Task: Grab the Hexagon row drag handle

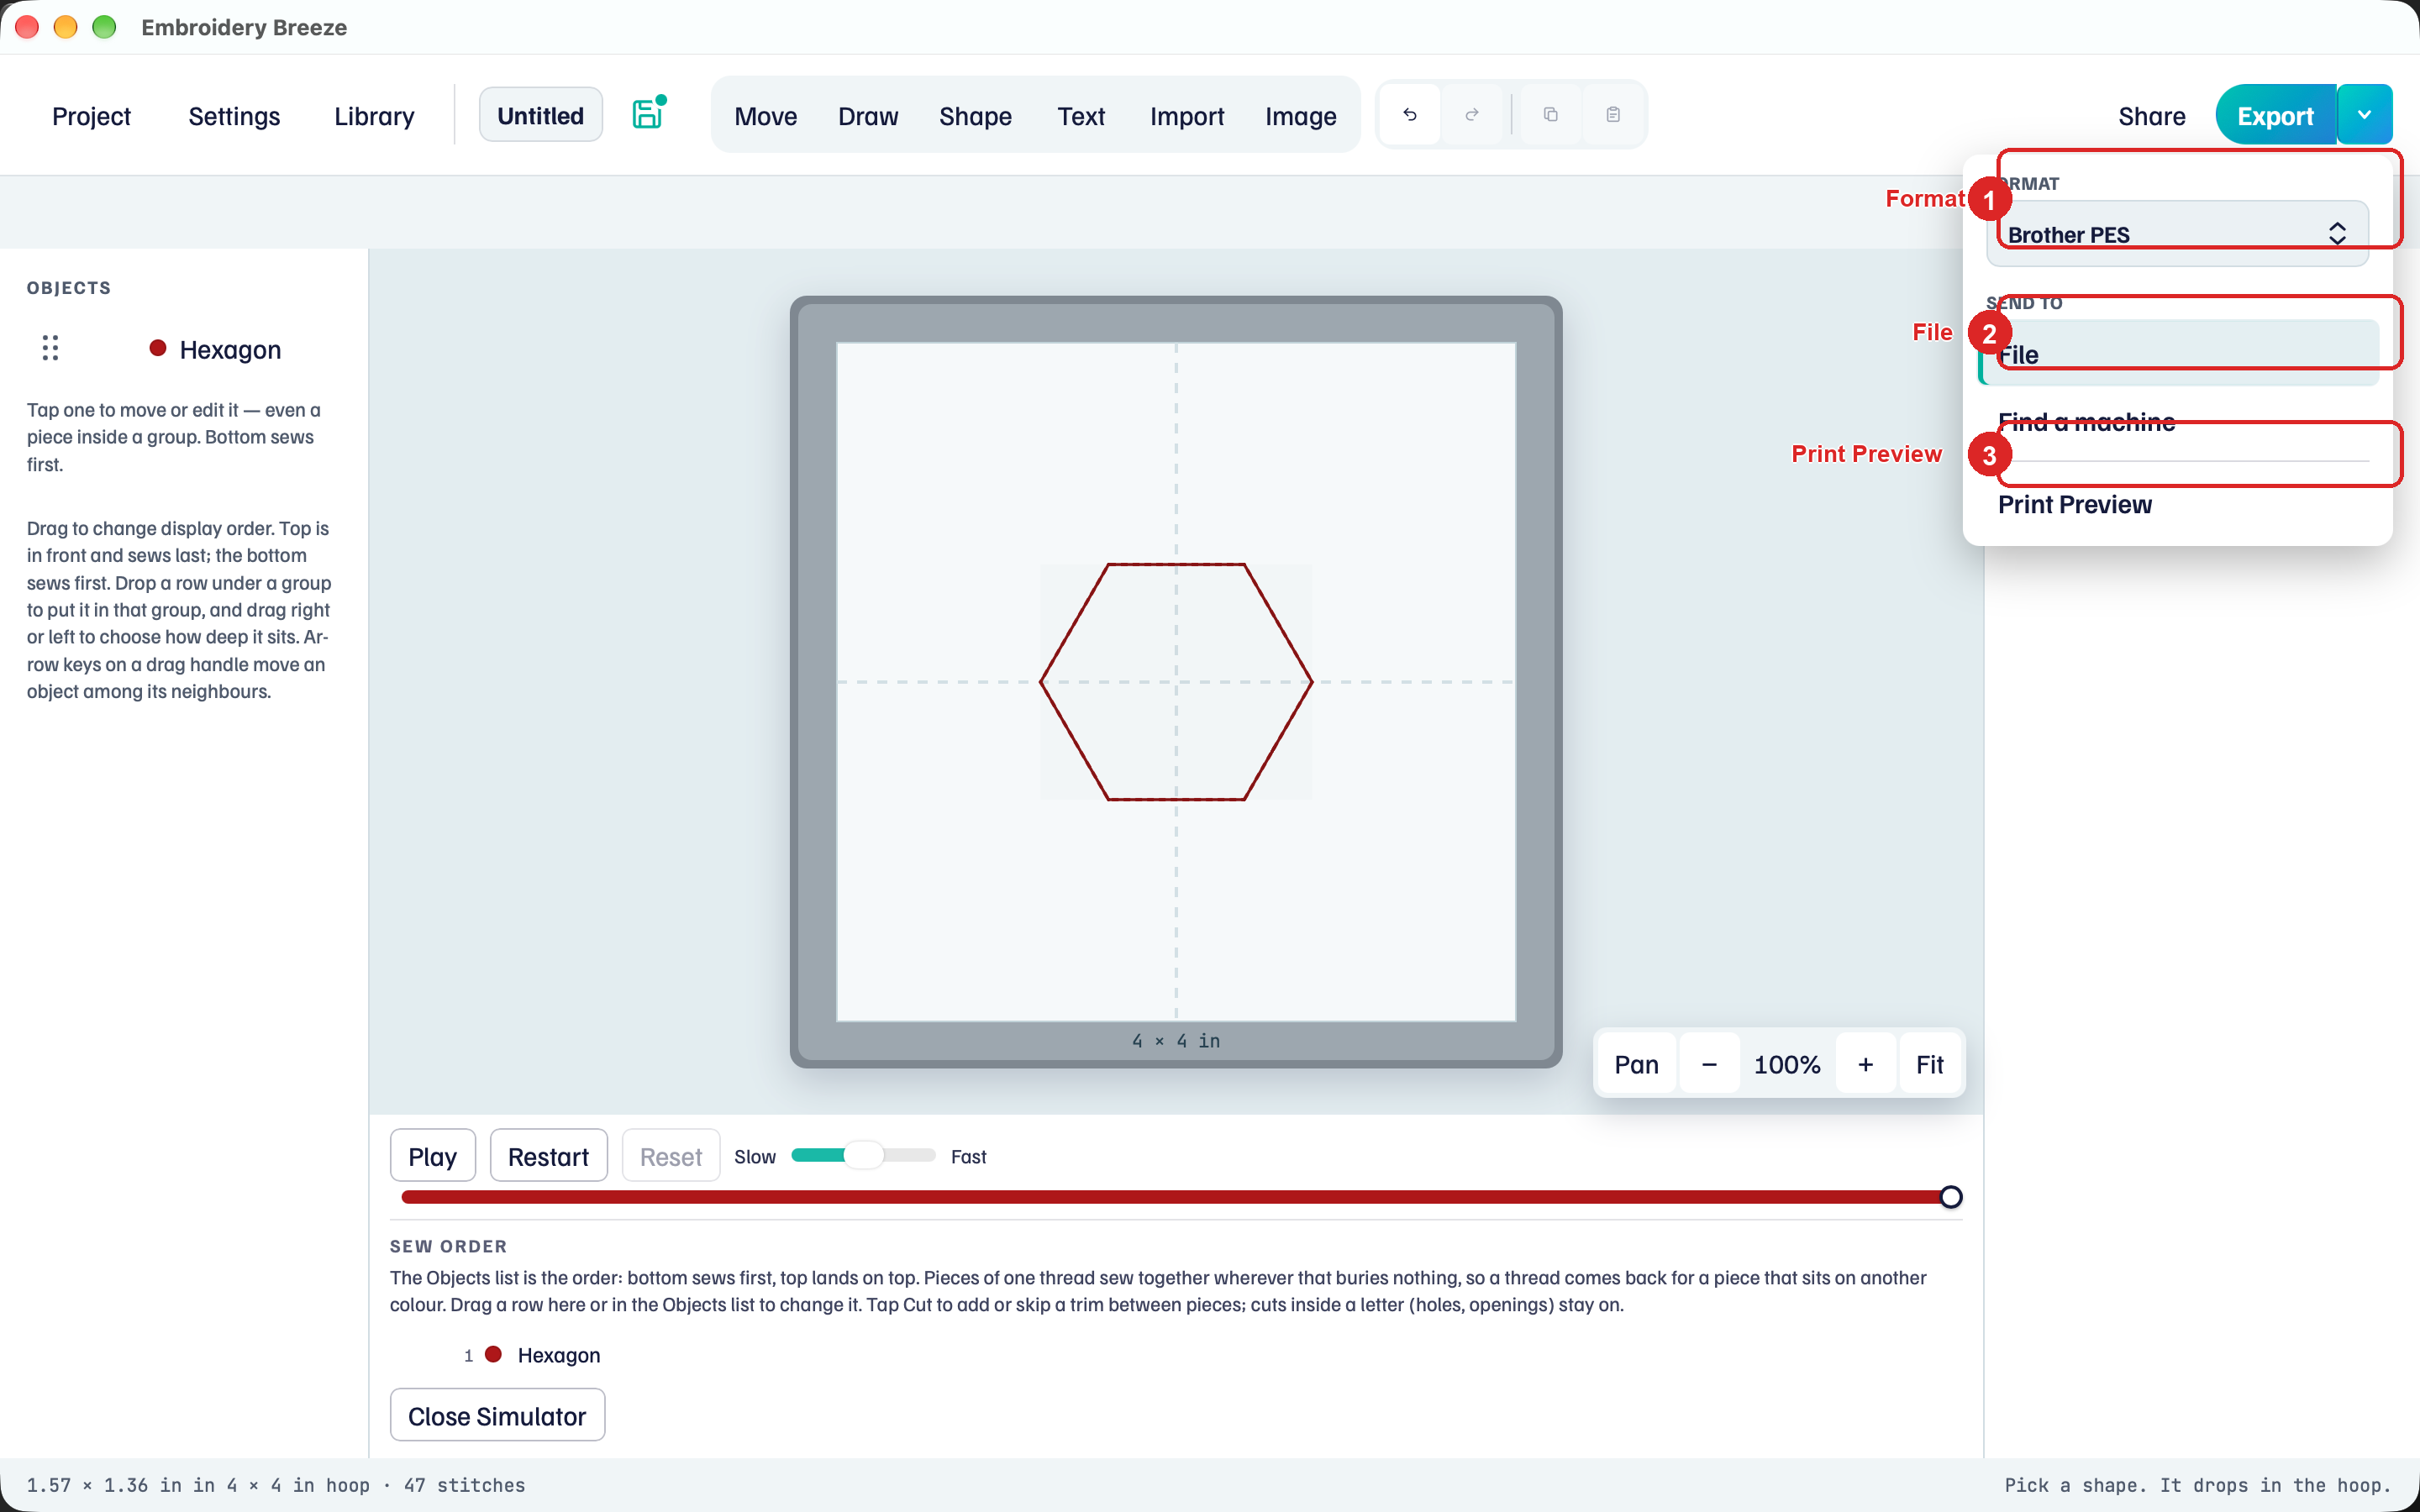Action: coord(50,348)
